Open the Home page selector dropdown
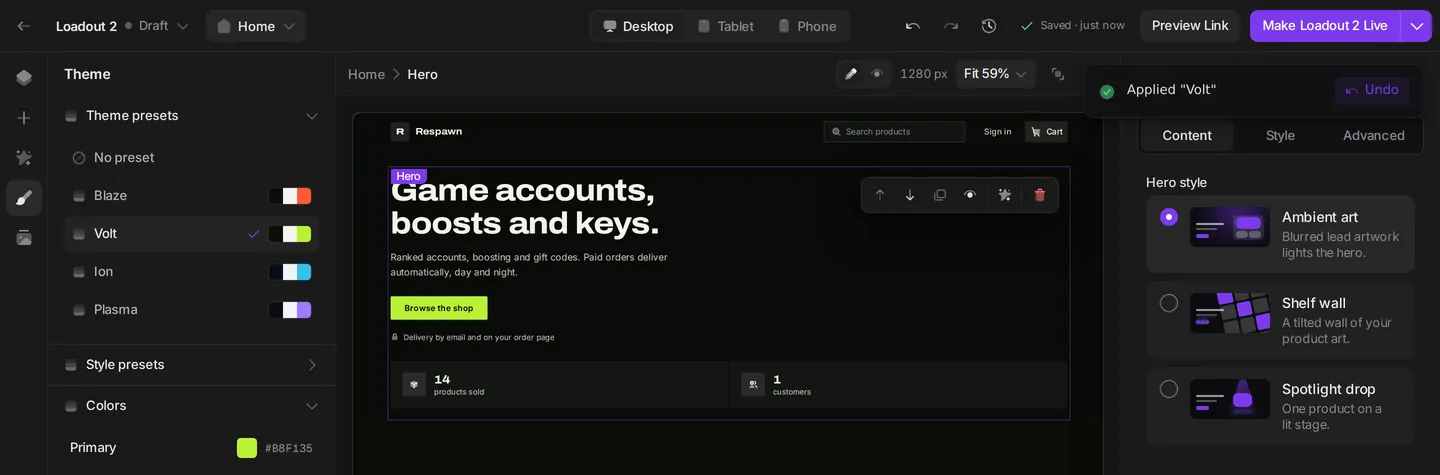The image size is (1440, 475). pos(256,26)
